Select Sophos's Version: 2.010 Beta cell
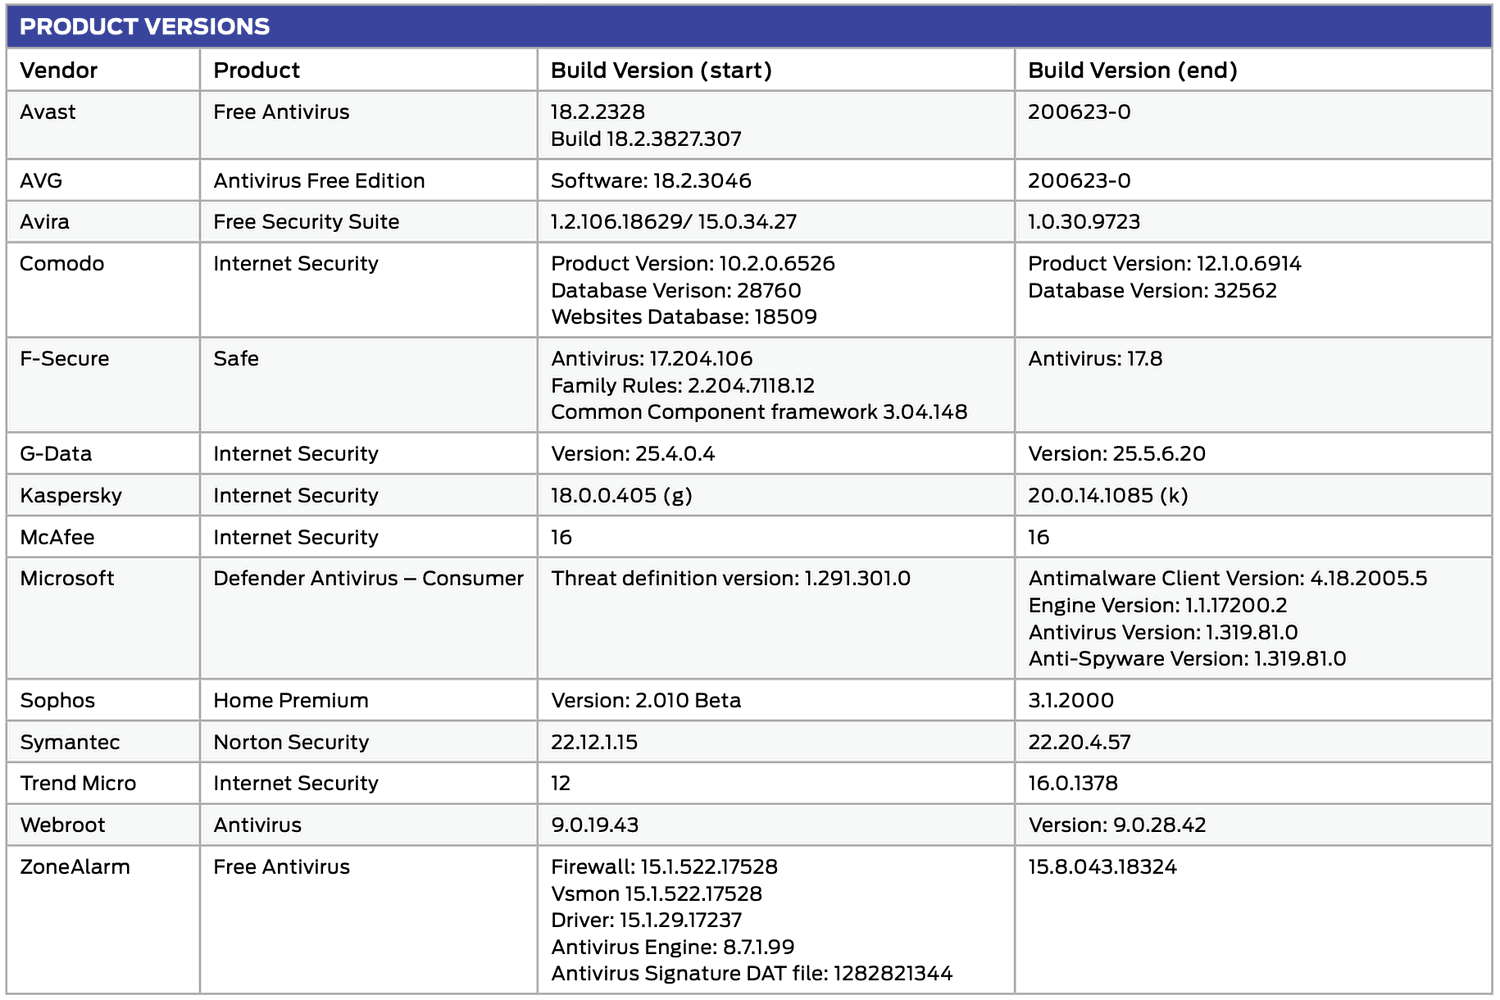 646,701
